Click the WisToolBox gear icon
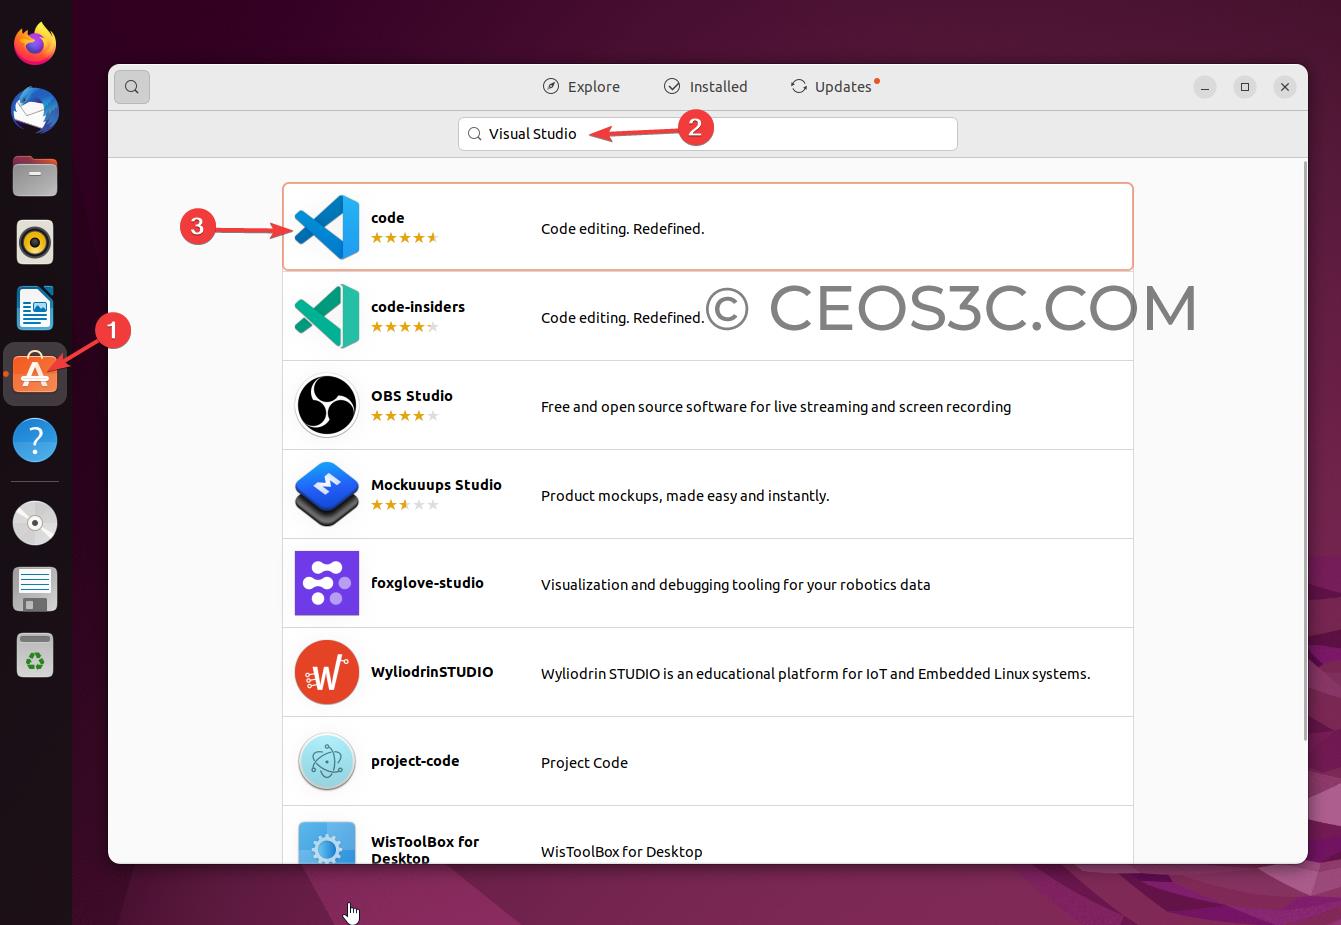This screenshot has width=1341, height=925. (x=327, y=843)
